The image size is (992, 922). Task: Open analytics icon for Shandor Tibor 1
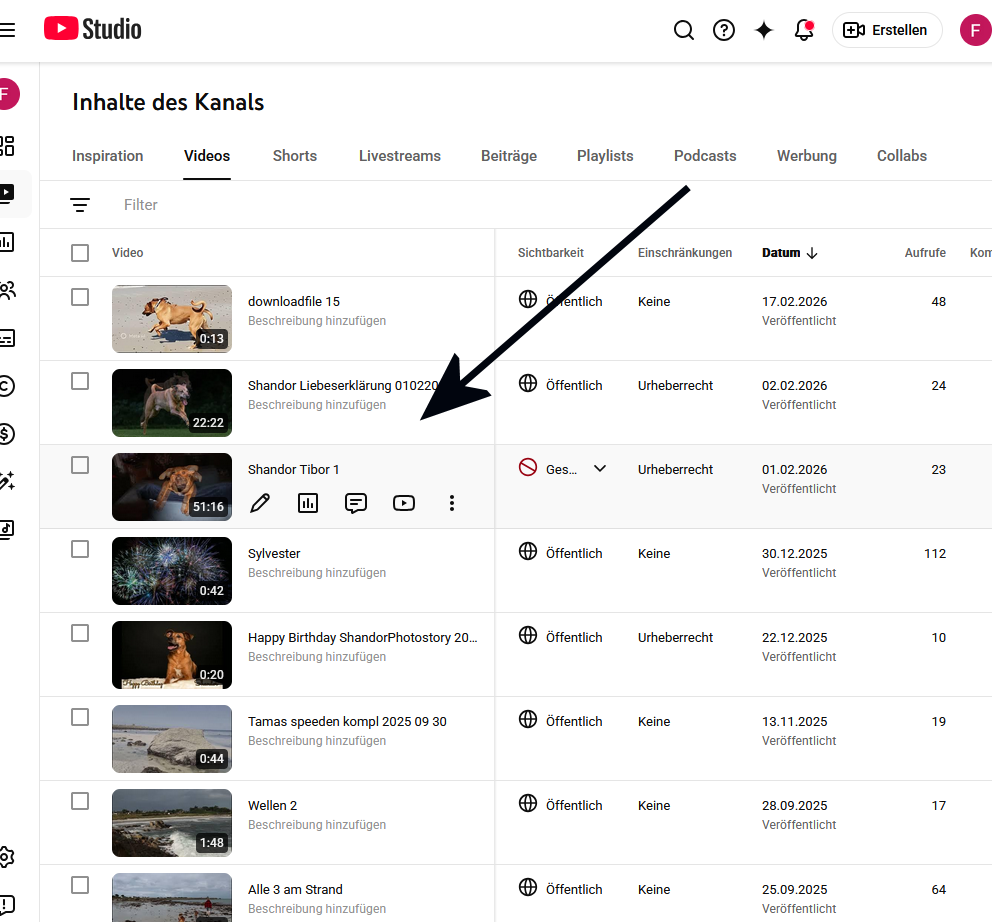coord(308,503)
